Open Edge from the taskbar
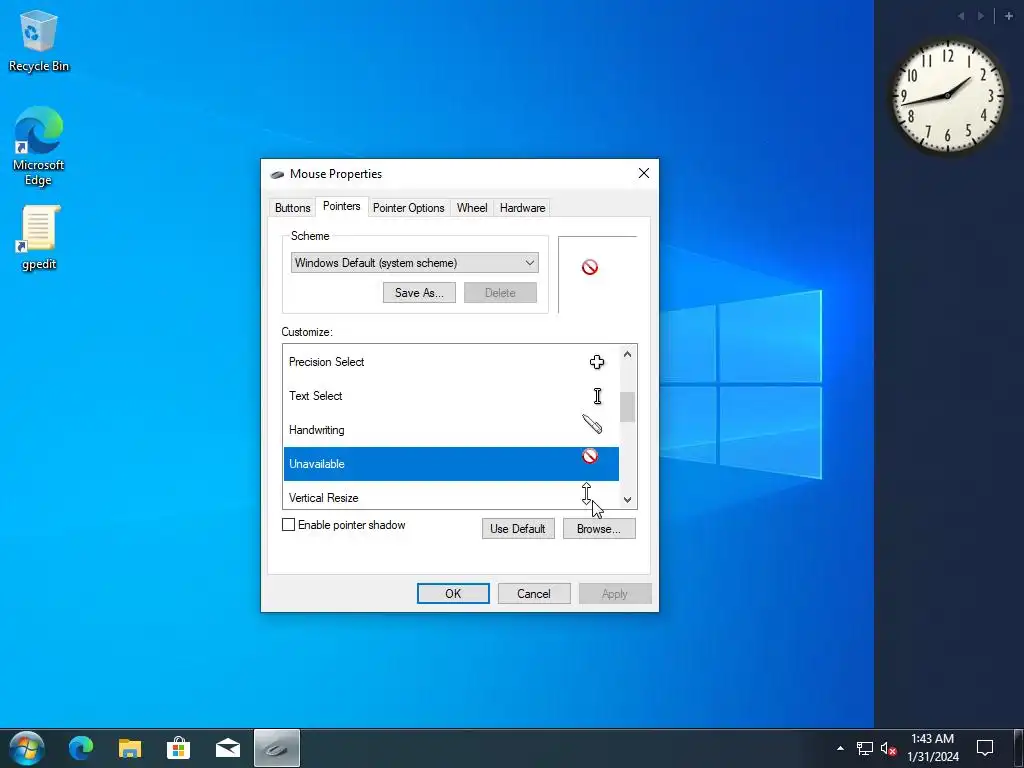 81,748
